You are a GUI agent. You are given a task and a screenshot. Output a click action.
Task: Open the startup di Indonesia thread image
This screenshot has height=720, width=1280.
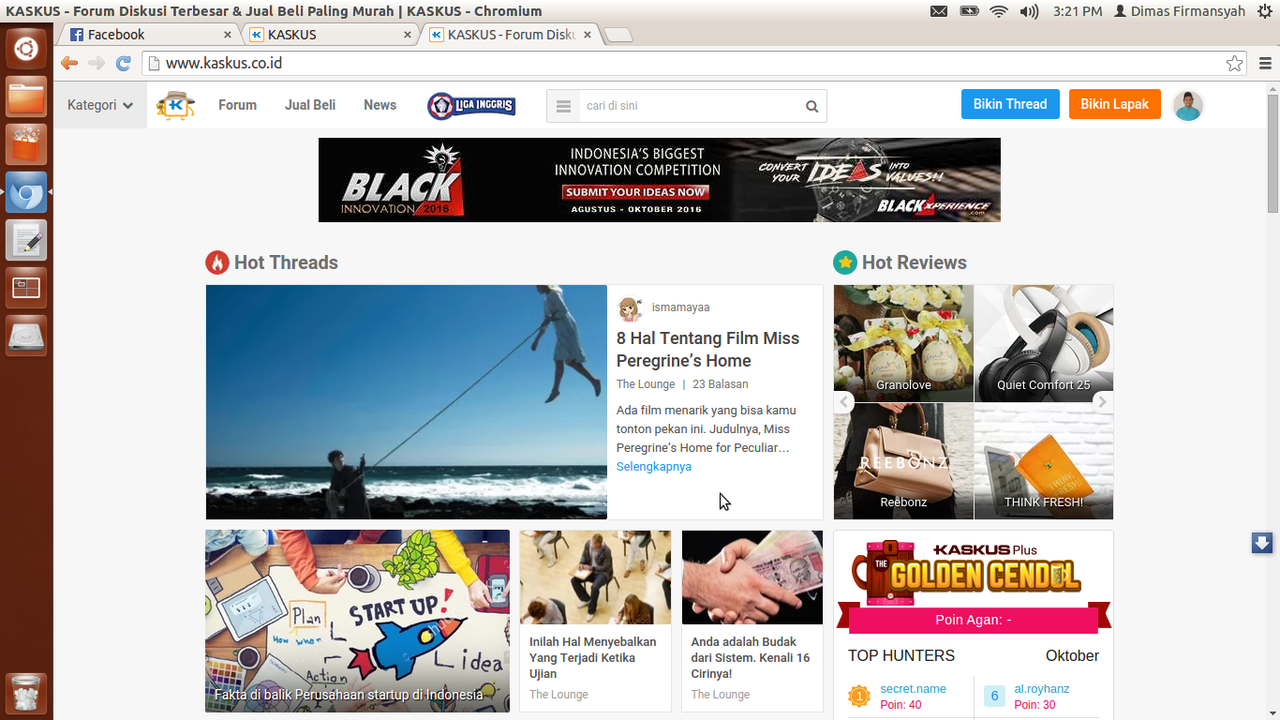click(x=357, y=621)
